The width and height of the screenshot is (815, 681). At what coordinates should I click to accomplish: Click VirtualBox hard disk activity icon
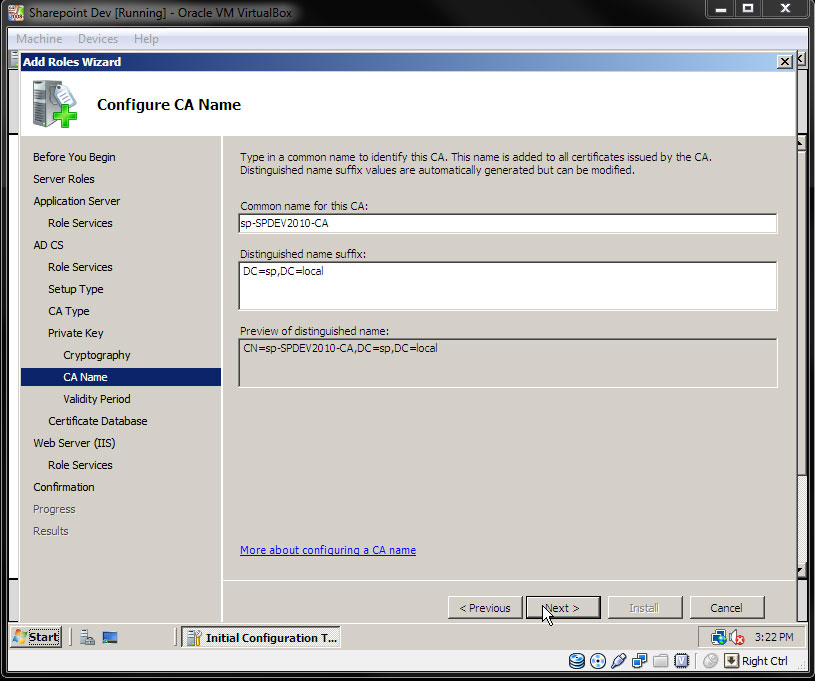(x=576, y=661)
